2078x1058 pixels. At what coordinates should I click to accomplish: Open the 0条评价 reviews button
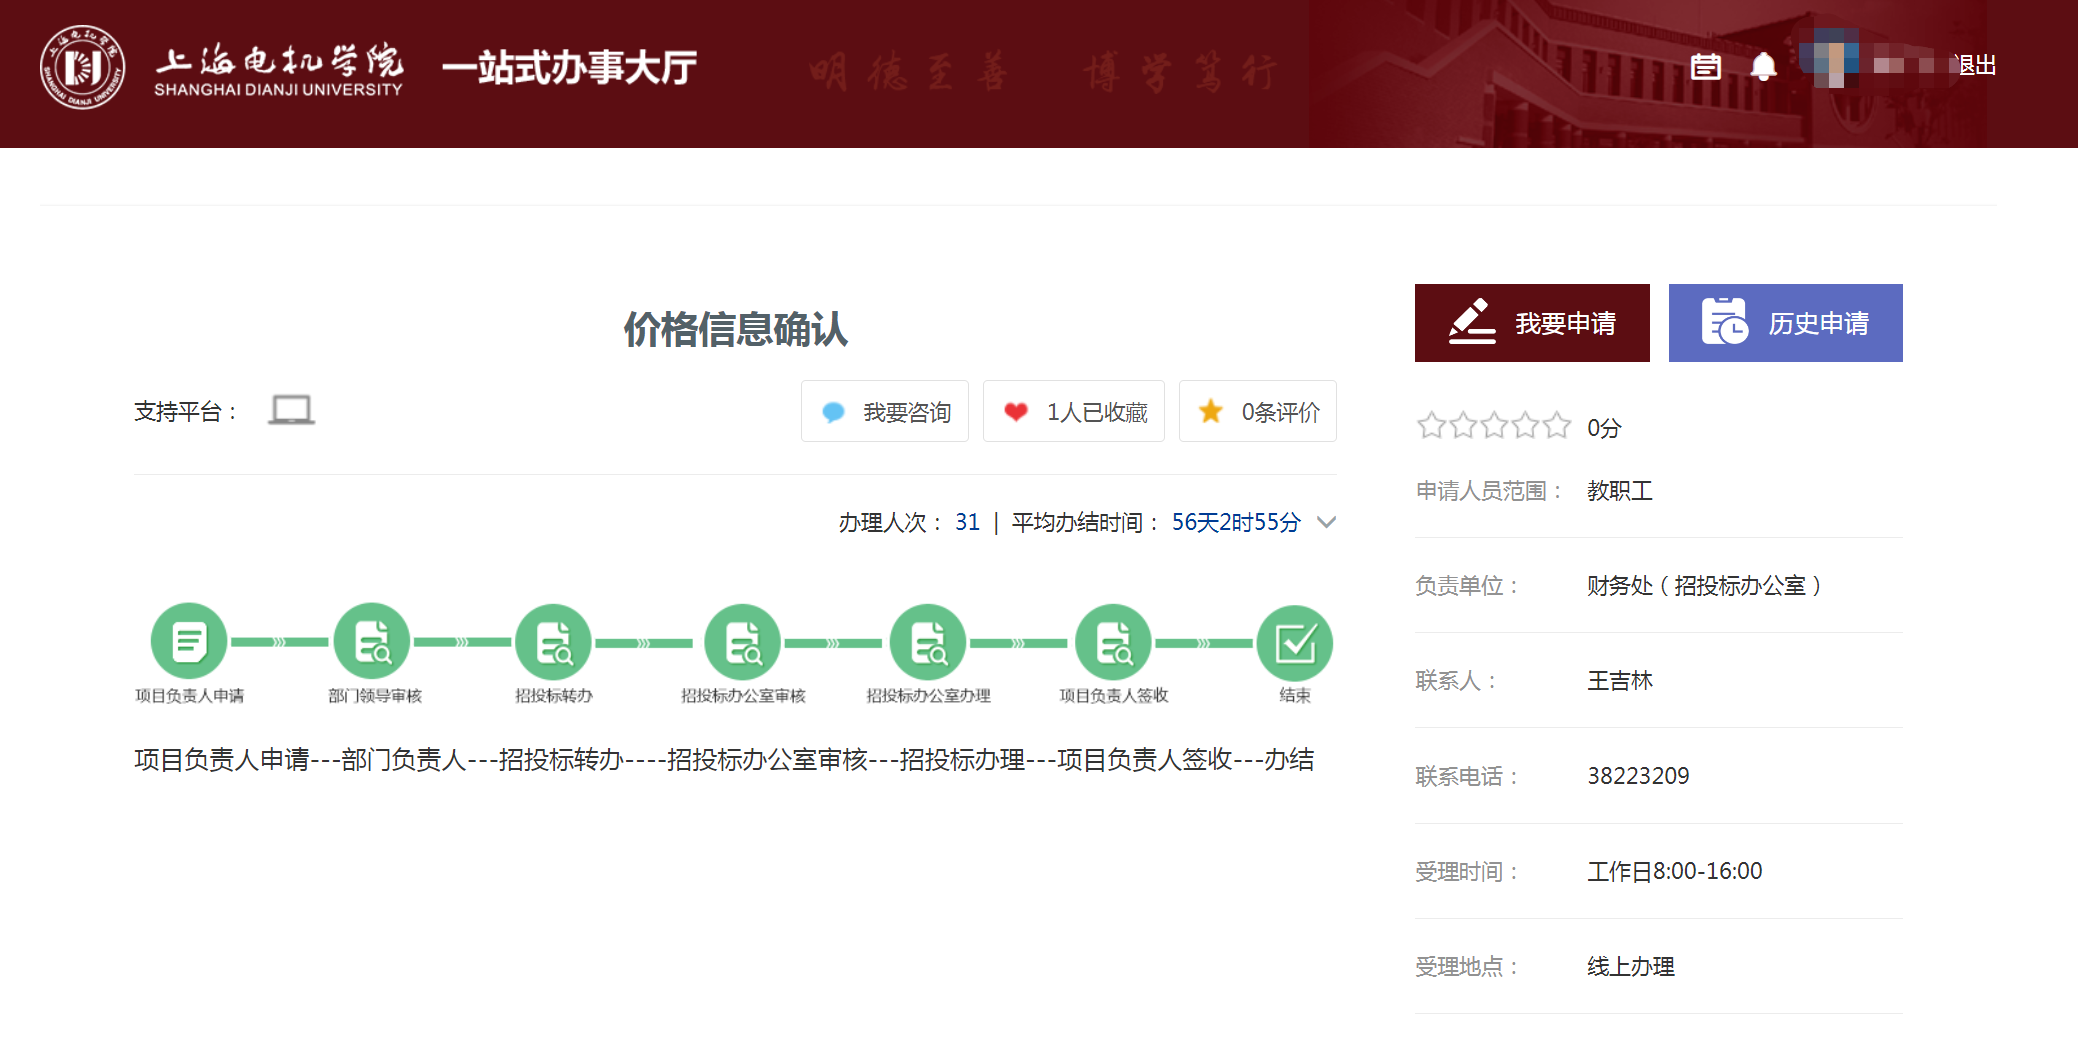pos(1257,411)
